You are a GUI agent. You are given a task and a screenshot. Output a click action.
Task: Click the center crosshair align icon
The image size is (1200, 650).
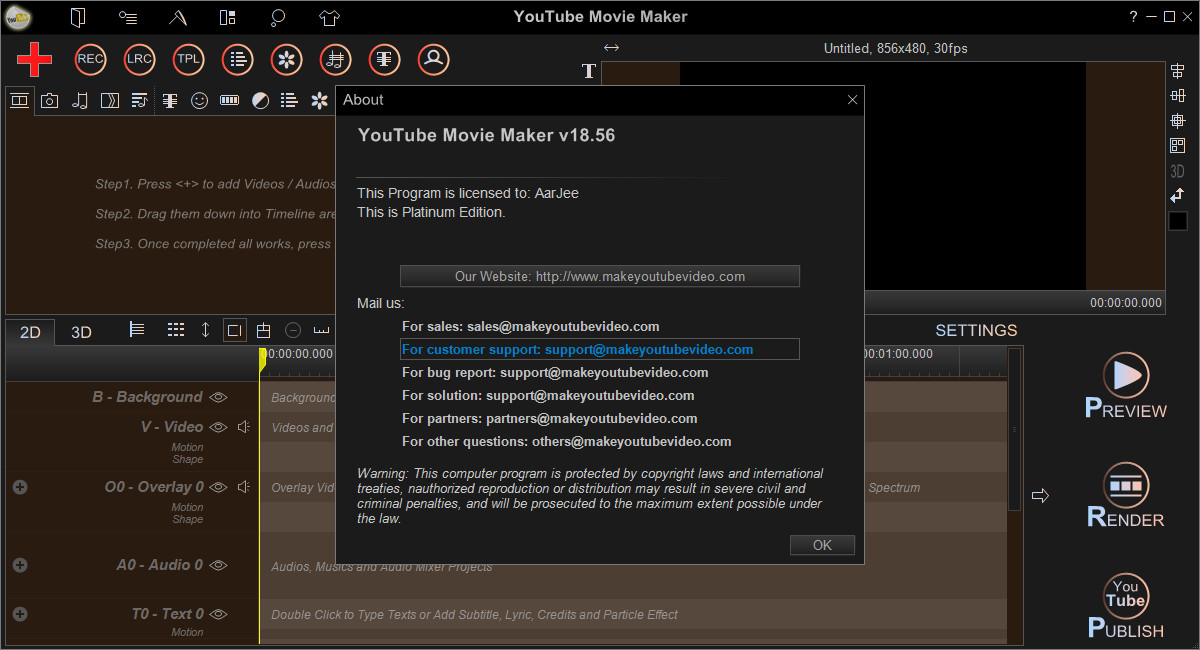pos(1178,121)
